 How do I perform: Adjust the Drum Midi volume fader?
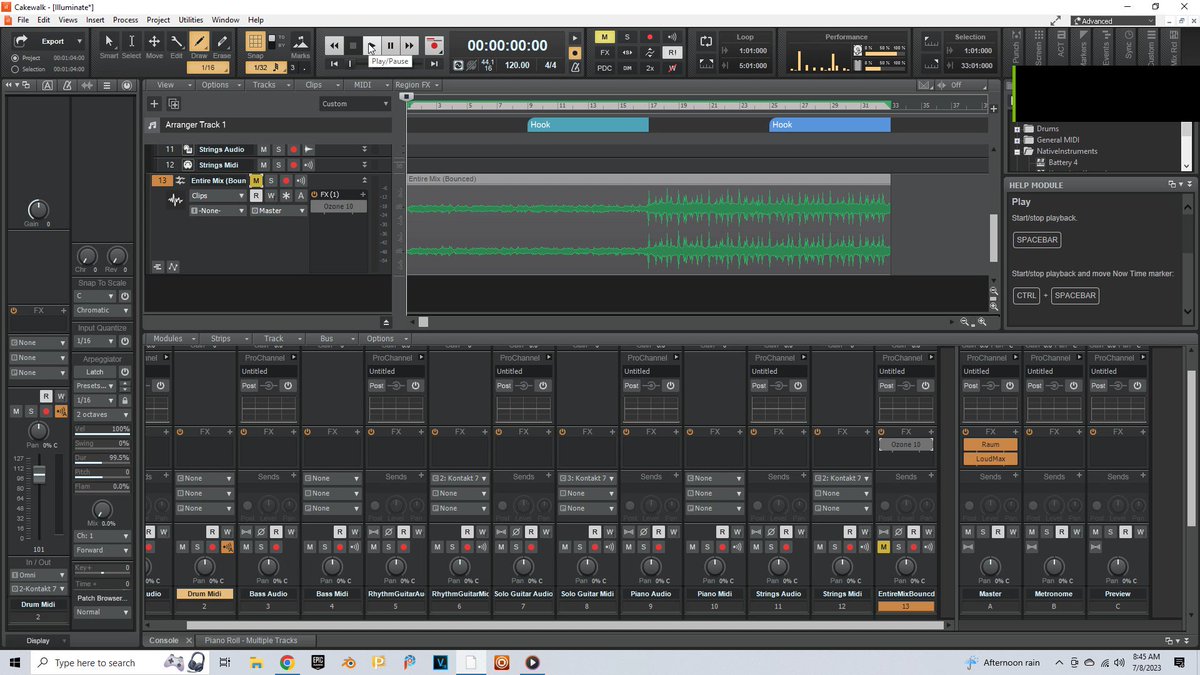coord(40,474)
